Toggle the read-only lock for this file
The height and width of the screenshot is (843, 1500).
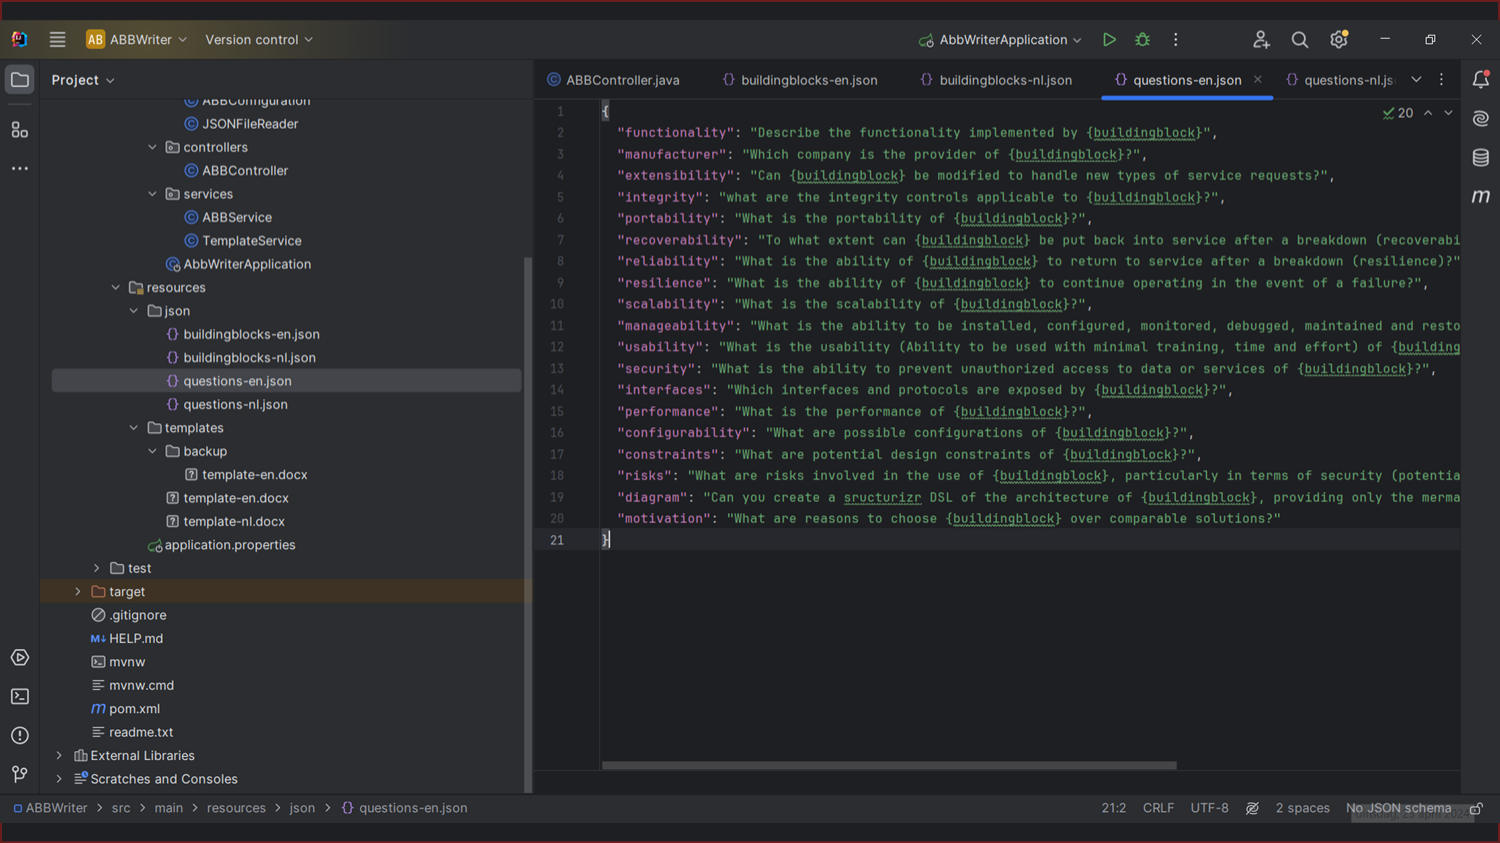point(1476,808)
